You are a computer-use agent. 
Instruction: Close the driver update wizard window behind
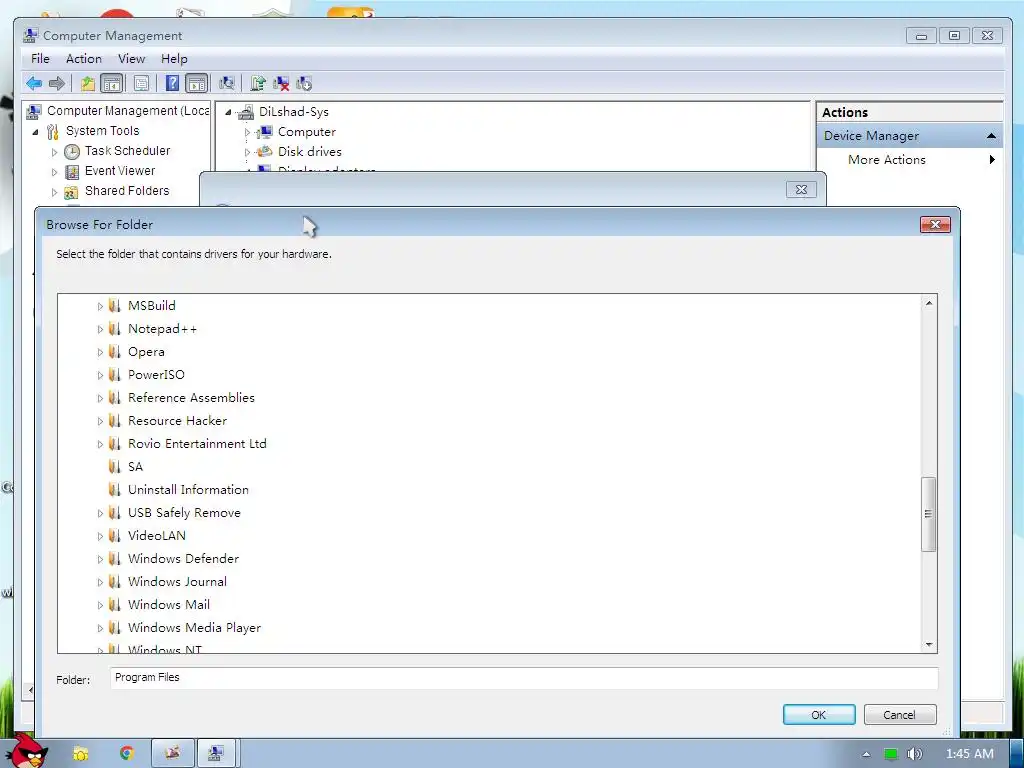(801, 189)
